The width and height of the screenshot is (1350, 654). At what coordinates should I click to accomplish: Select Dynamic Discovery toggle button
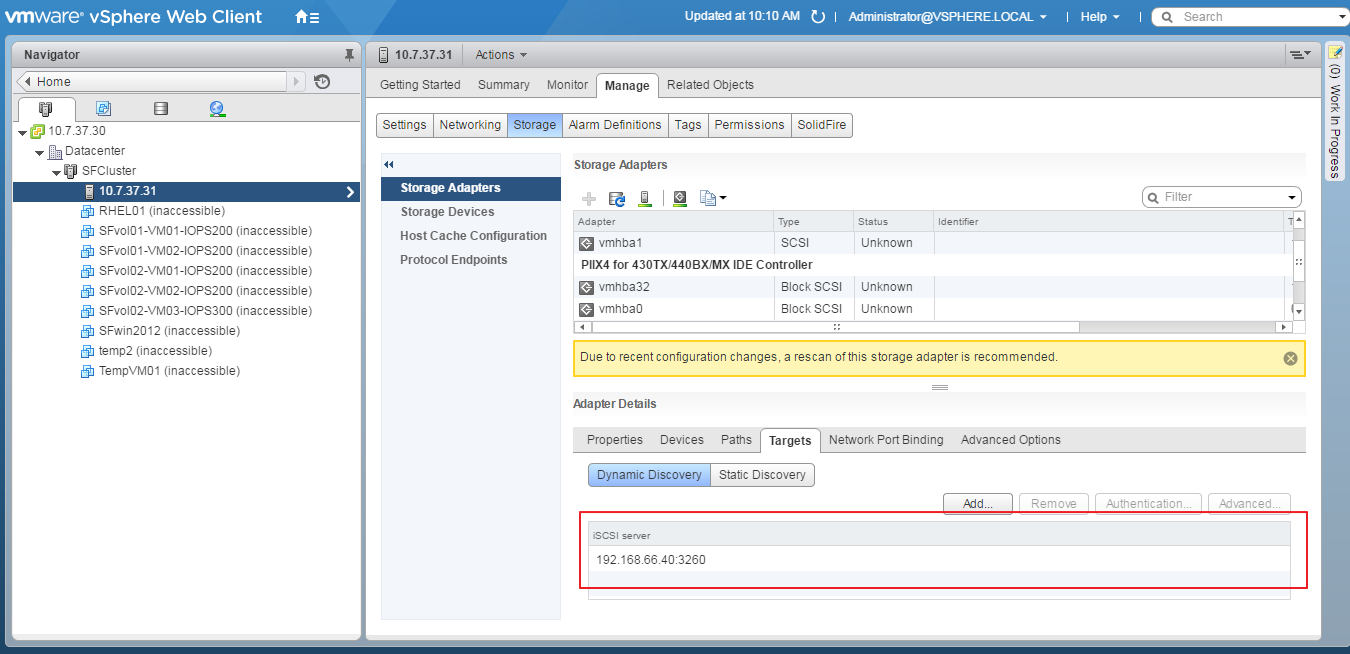click(649, 475)
